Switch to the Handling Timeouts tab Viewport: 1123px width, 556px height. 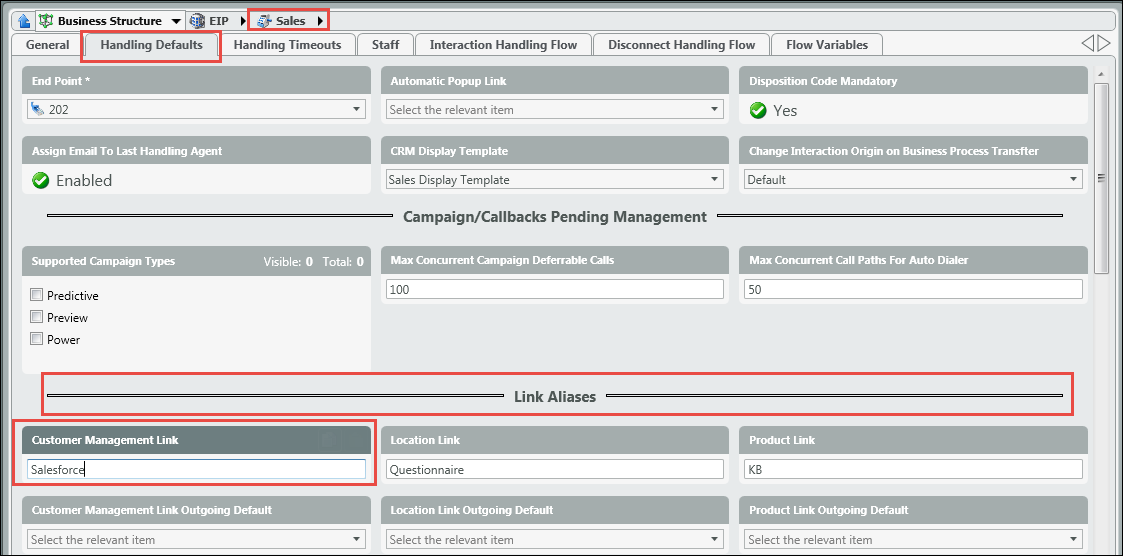pos(287,45)
